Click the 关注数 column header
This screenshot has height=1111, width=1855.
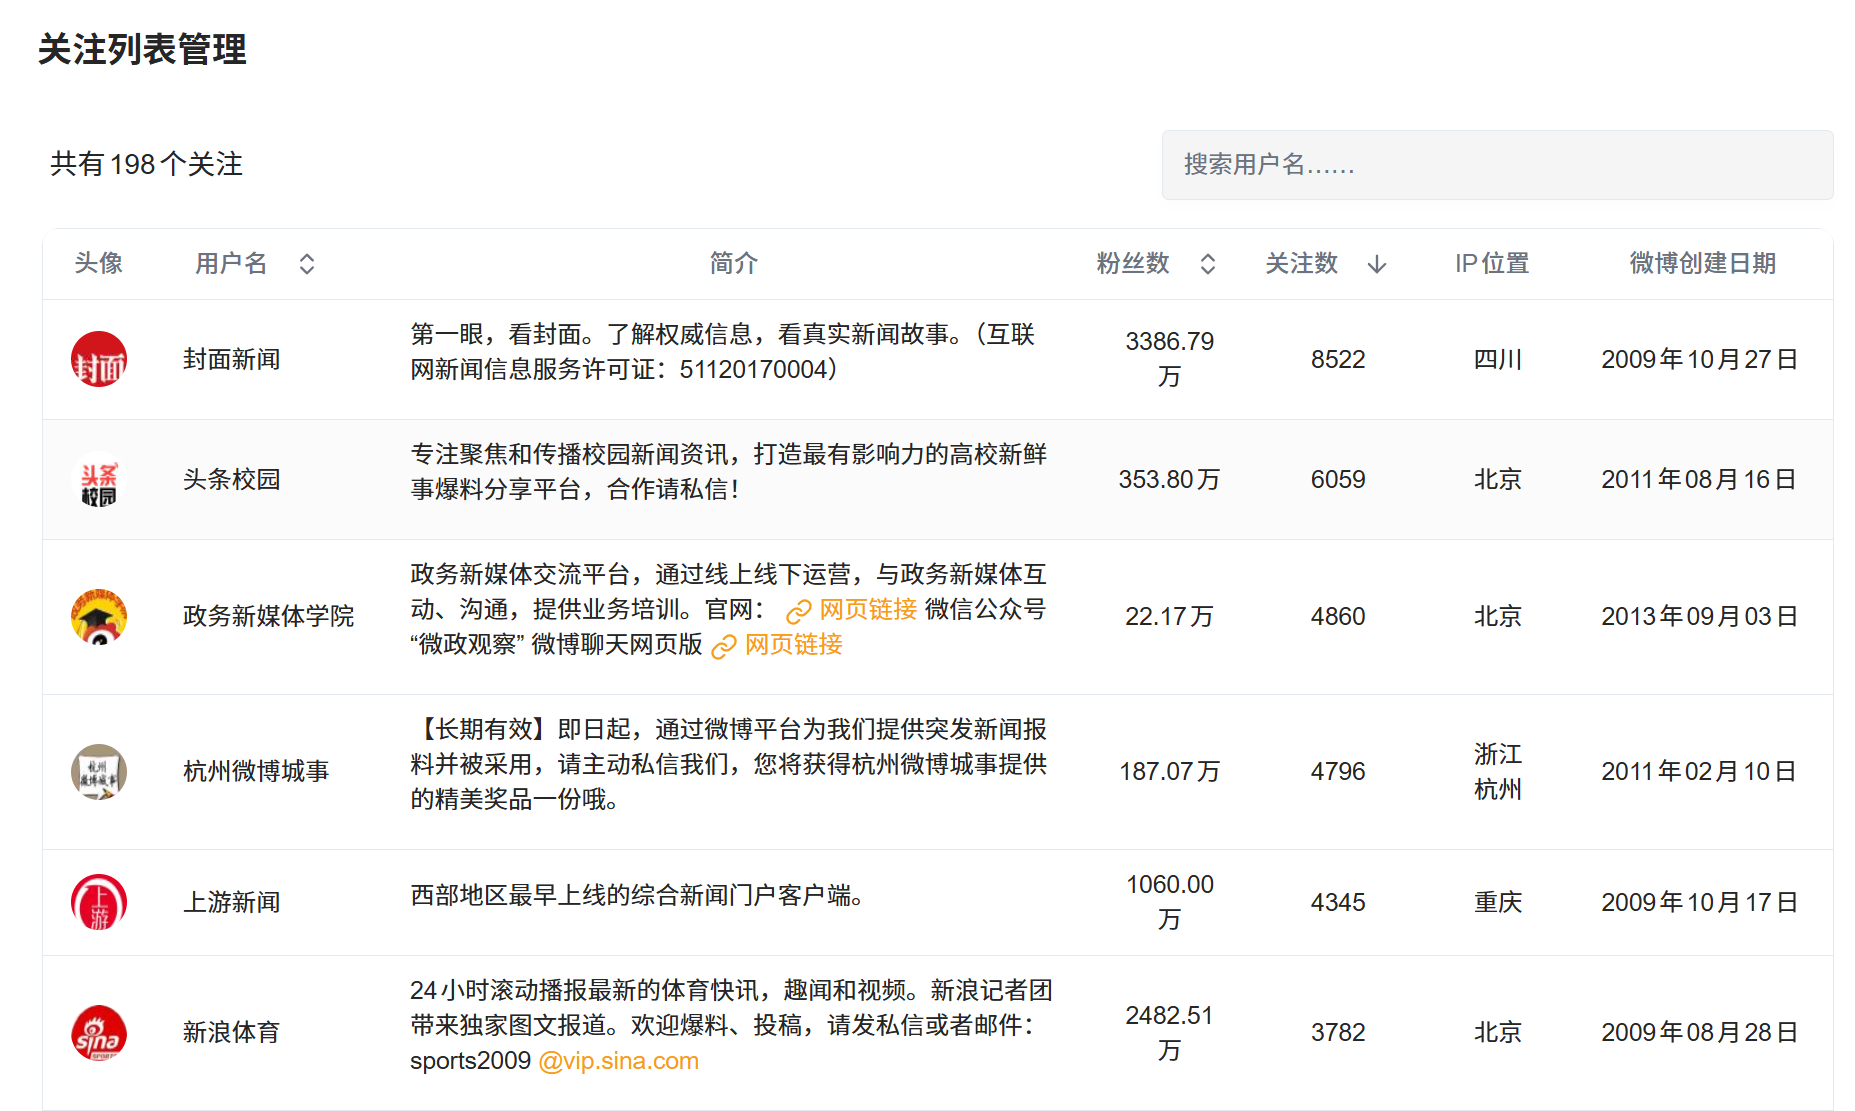[x=1302, y=264]
